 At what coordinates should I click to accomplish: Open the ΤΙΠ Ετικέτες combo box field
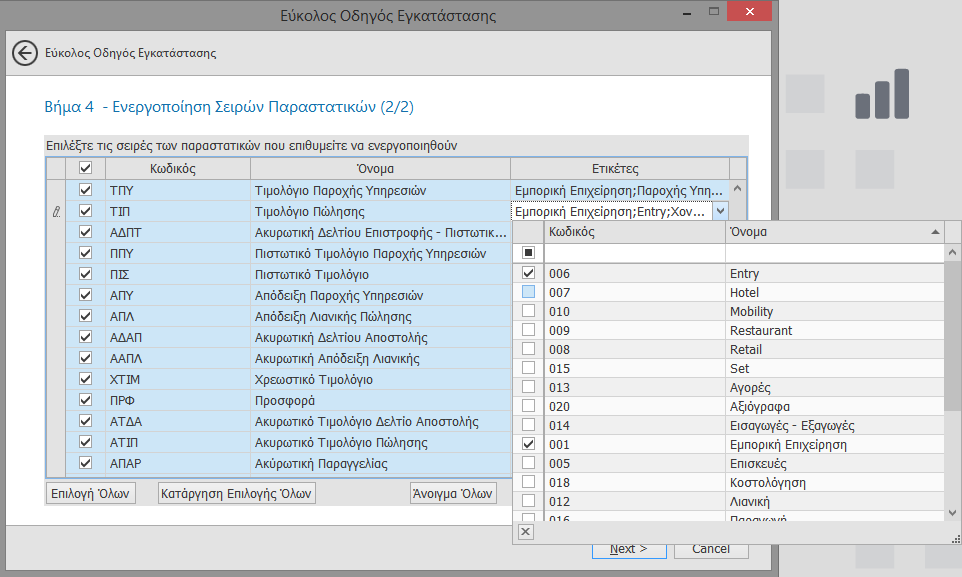612,211
